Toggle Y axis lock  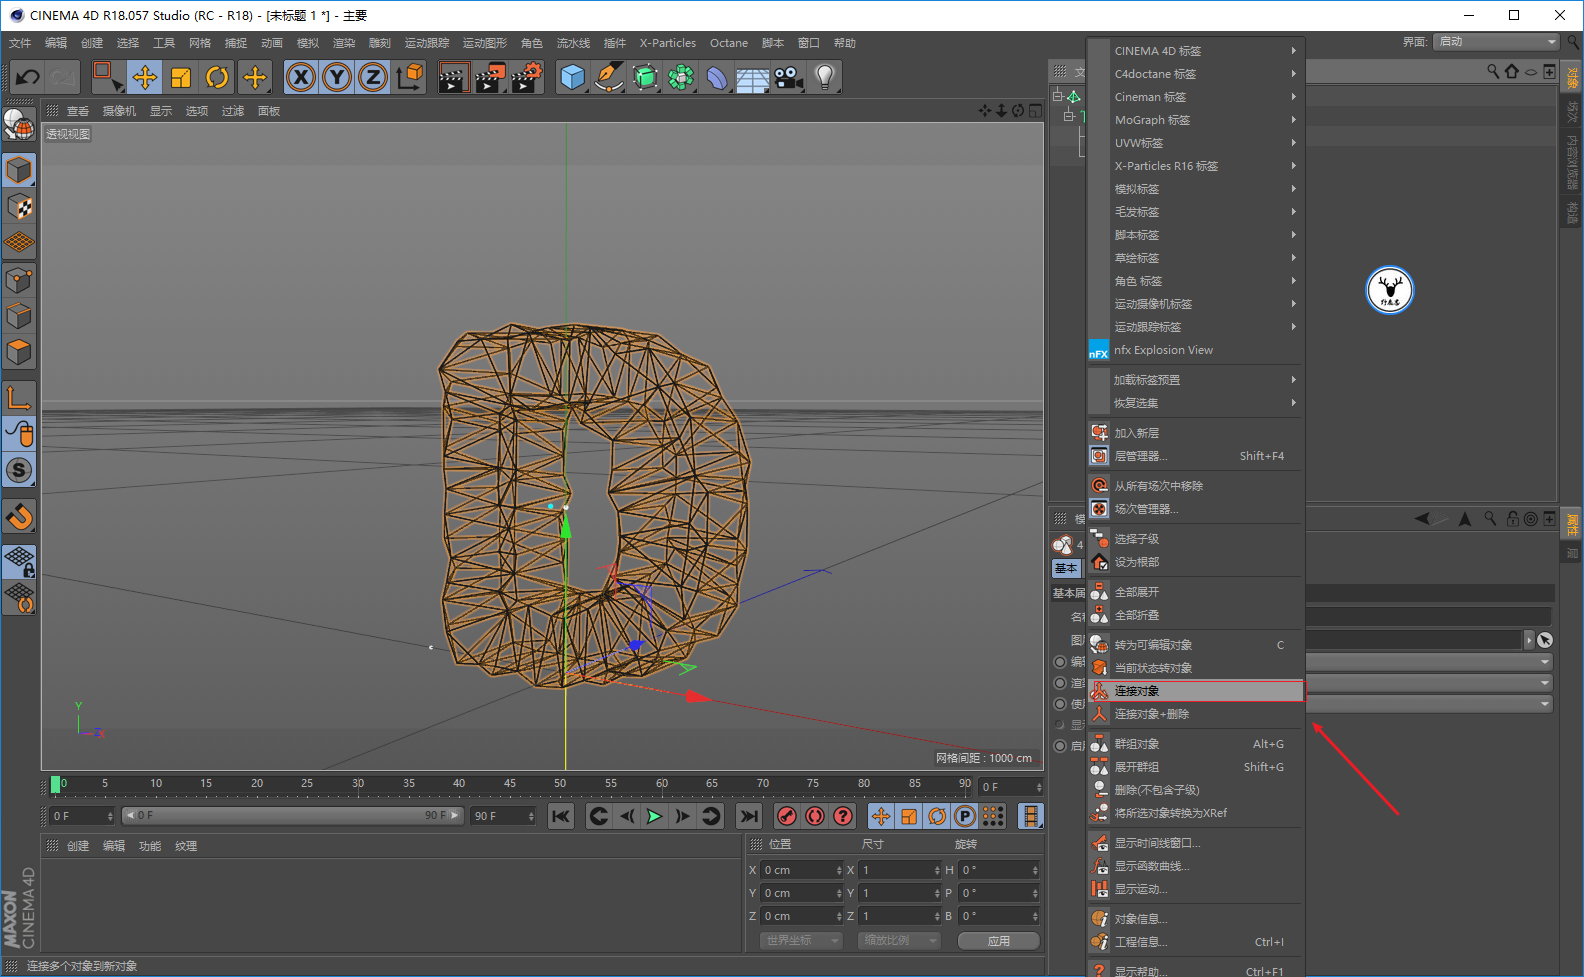pyautogui.click(x=337, y=77)
